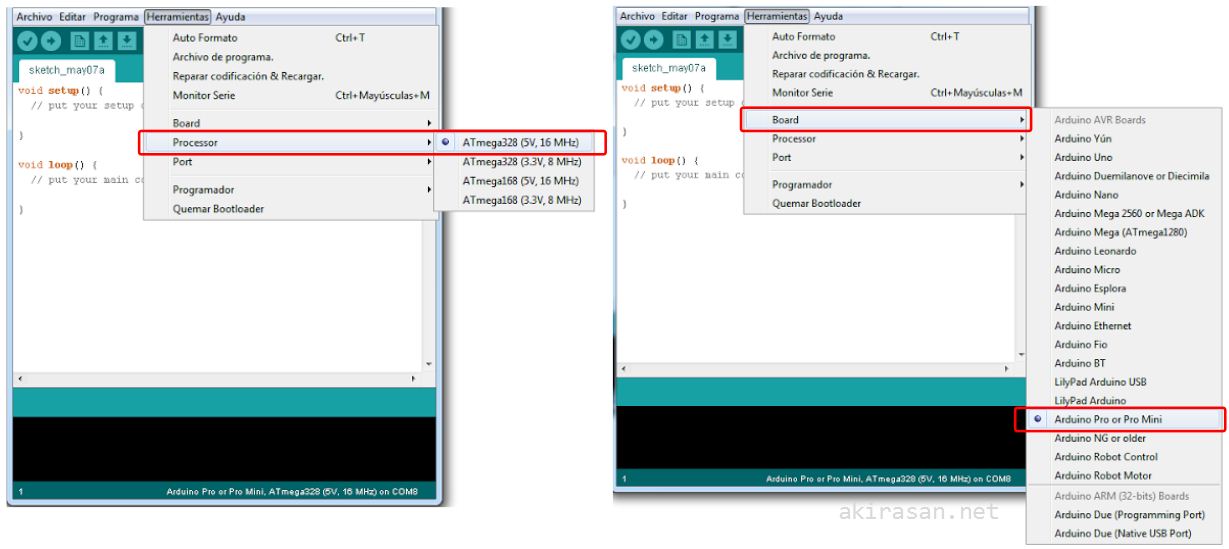Screen dimensions: 1229x549
Task: Open Programa menu in right window
Action: [x=717, y=17]
